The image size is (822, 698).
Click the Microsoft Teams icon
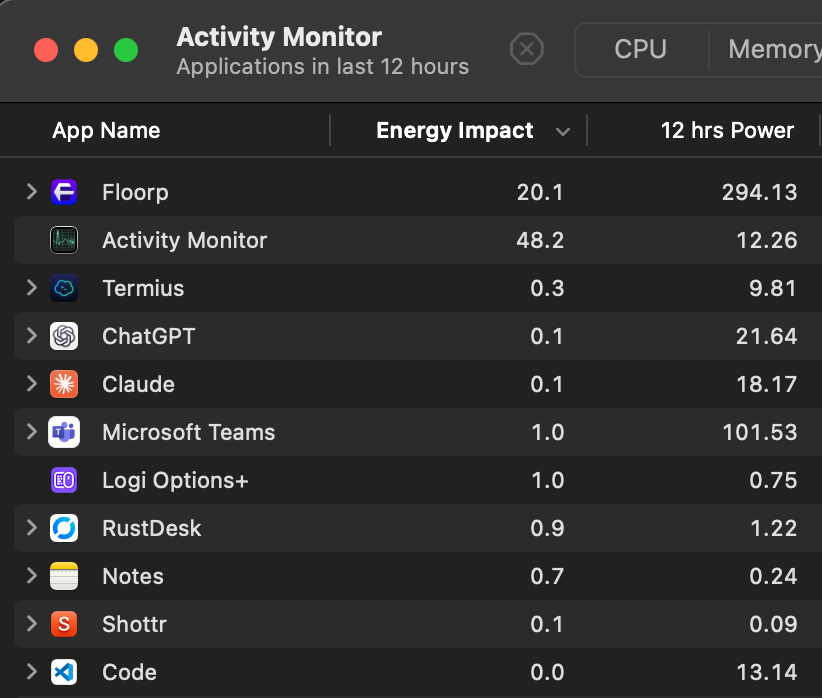coord(64,432)
